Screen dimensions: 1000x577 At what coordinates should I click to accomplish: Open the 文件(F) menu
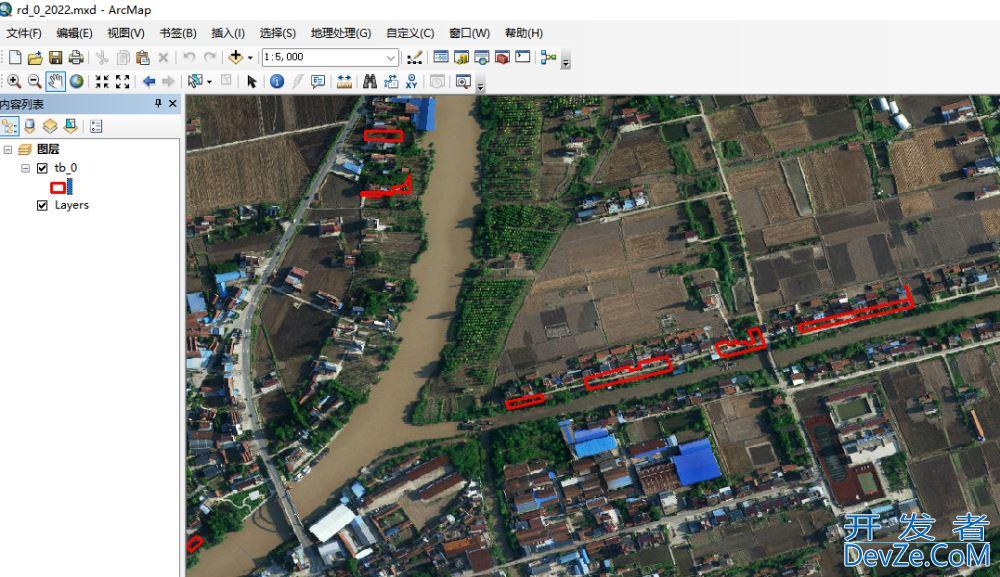pos(24,33)
